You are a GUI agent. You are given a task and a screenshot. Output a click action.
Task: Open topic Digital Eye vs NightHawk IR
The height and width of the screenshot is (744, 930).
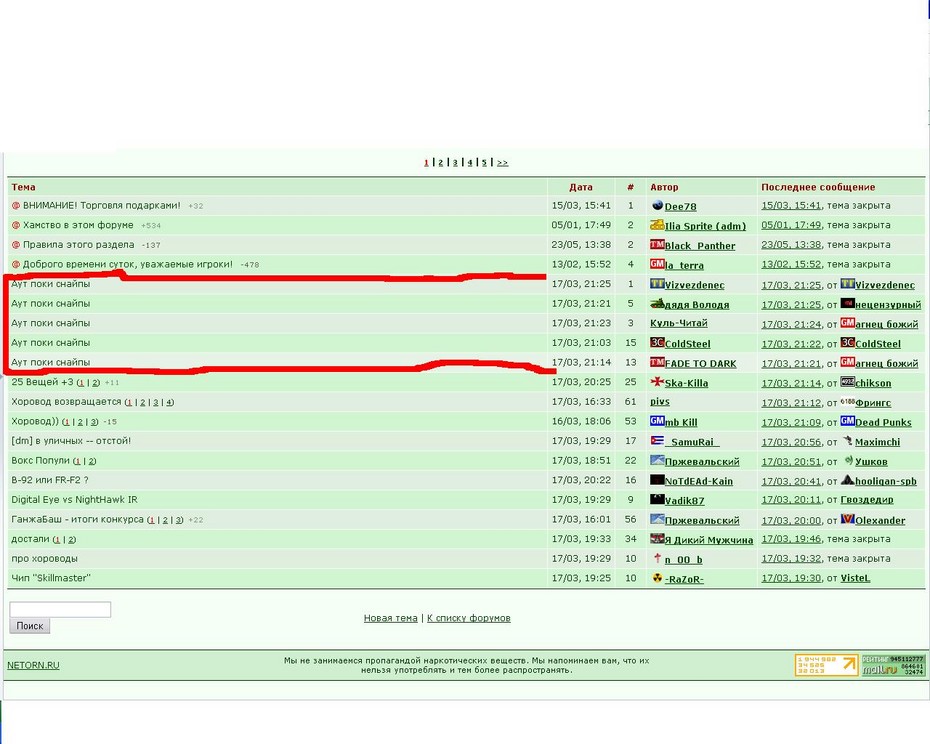(x=74, y=500)
